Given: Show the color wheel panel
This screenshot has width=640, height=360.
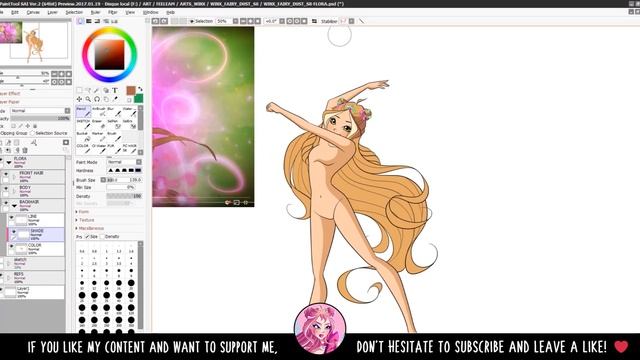Looking at the screenshot, I should tap(80, 21).
